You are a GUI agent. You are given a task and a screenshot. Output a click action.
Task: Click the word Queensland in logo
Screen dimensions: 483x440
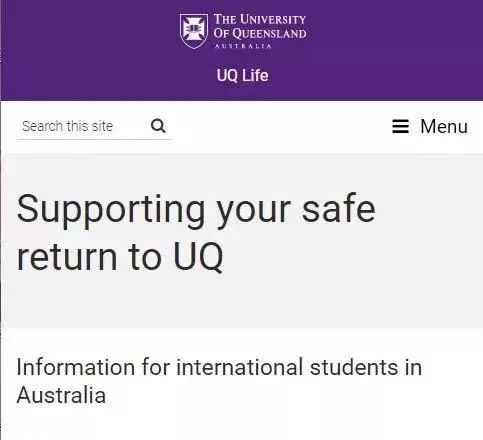point(269,34)
